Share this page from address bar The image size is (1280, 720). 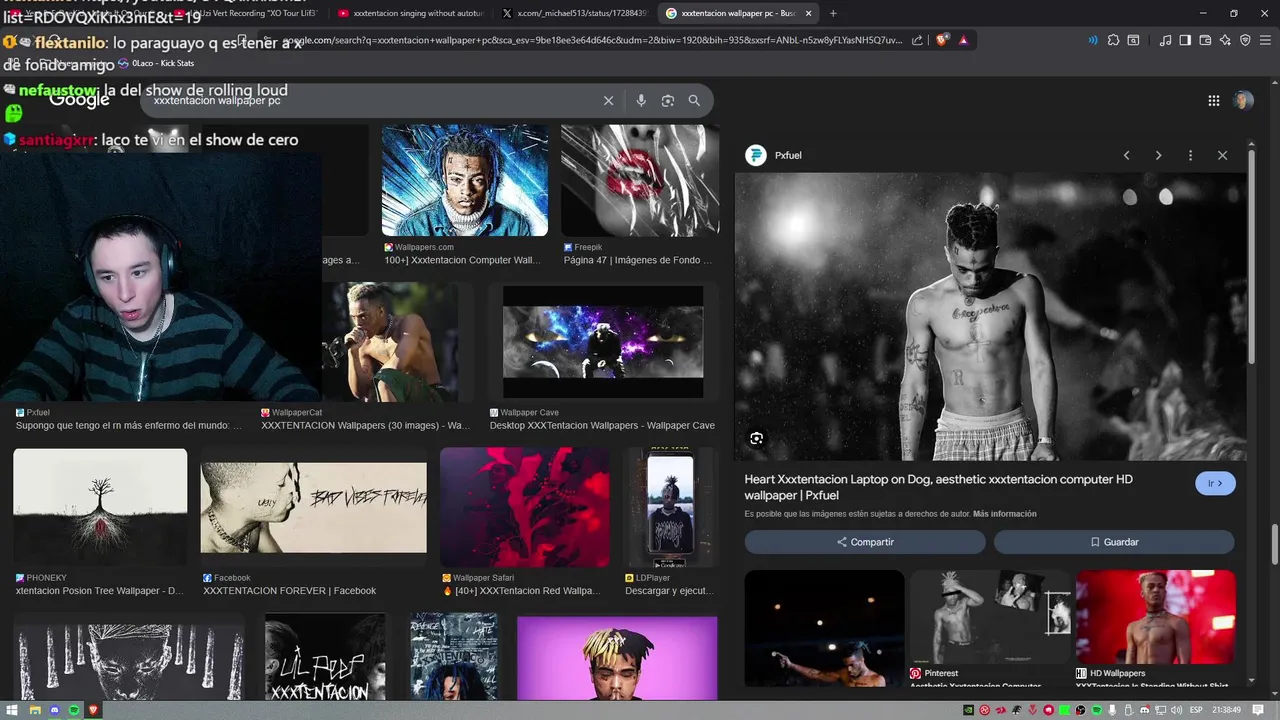(x=917, y=40)
